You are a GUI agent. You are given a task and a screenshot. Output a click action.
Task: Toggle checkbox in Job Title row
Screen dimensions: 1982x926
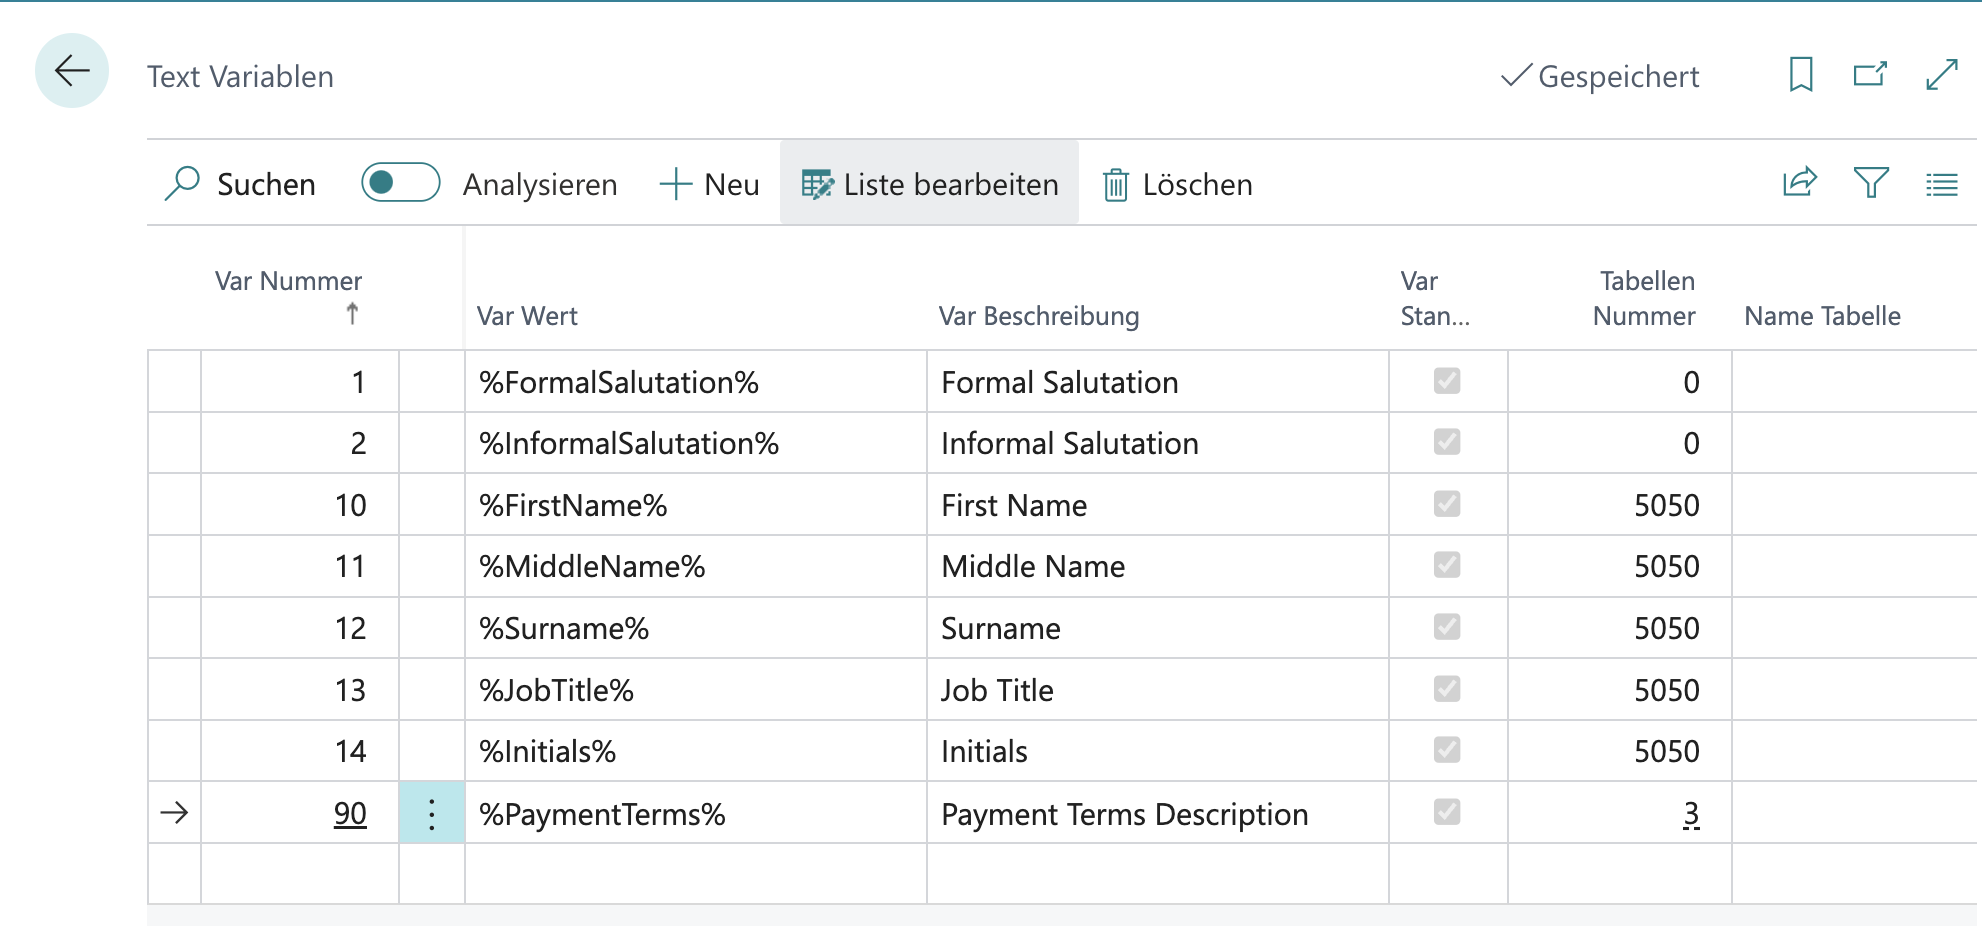[x=1447, y=689]
